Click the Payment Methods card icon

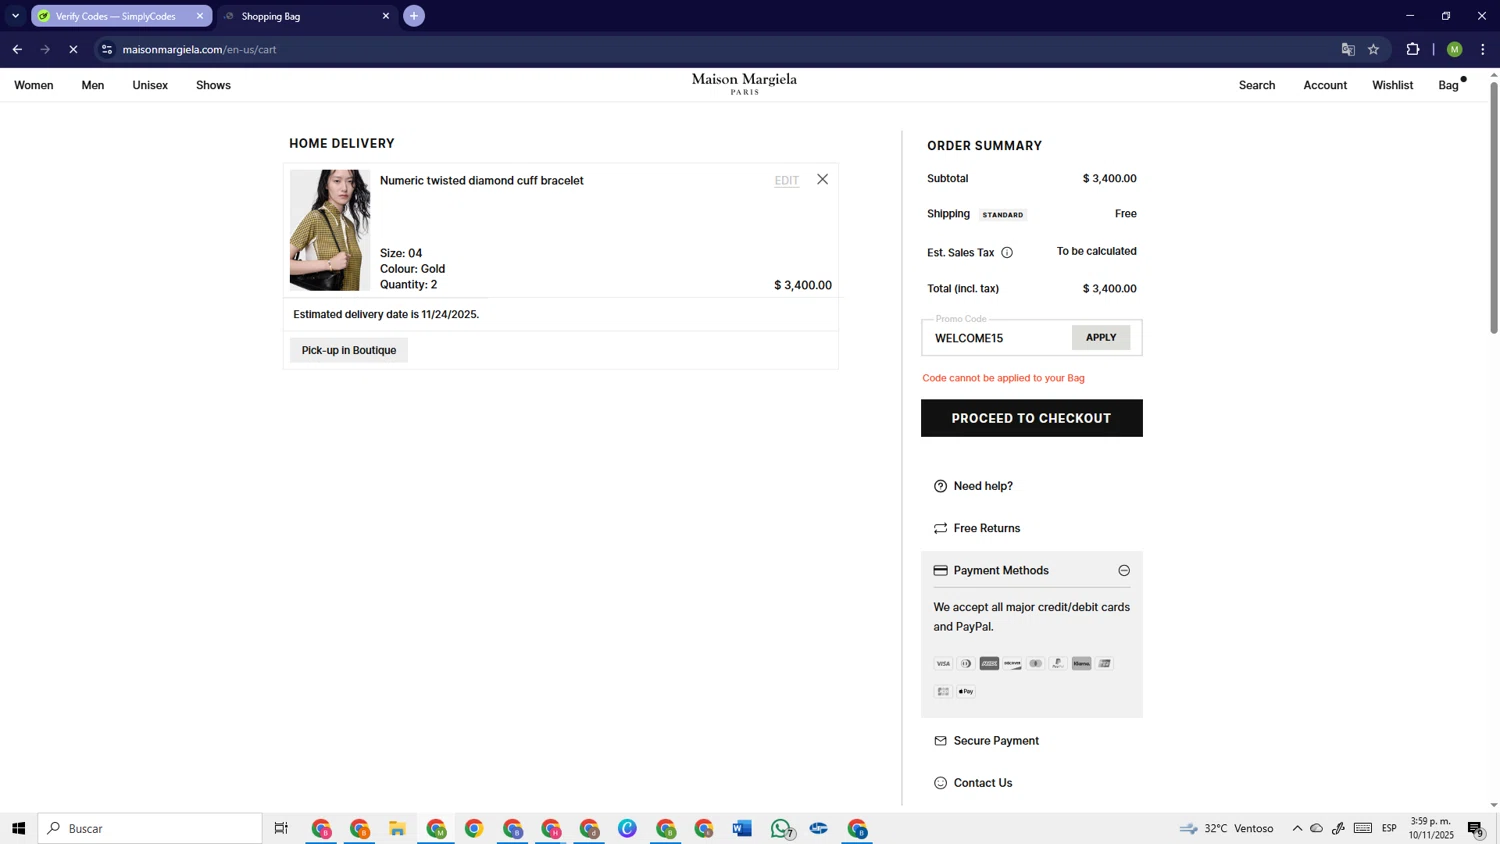coord(940,571)
